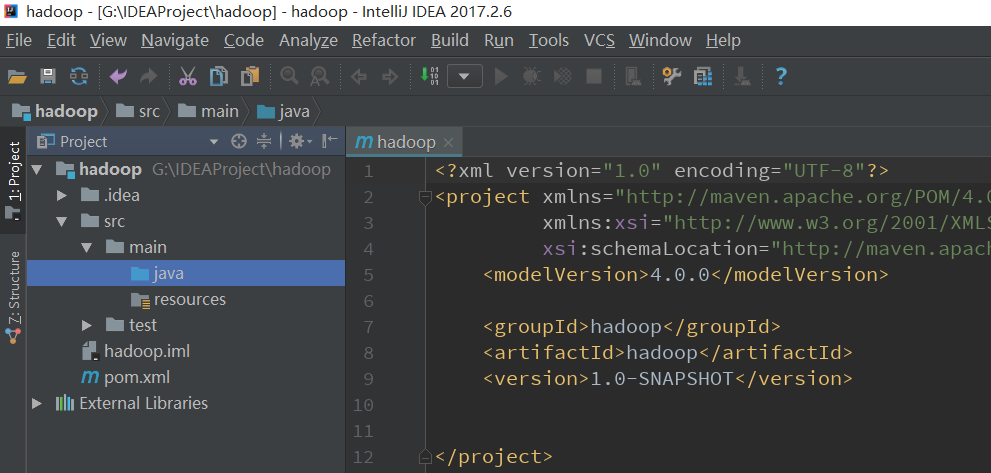Expand the .idea folder

coord(61,195)
